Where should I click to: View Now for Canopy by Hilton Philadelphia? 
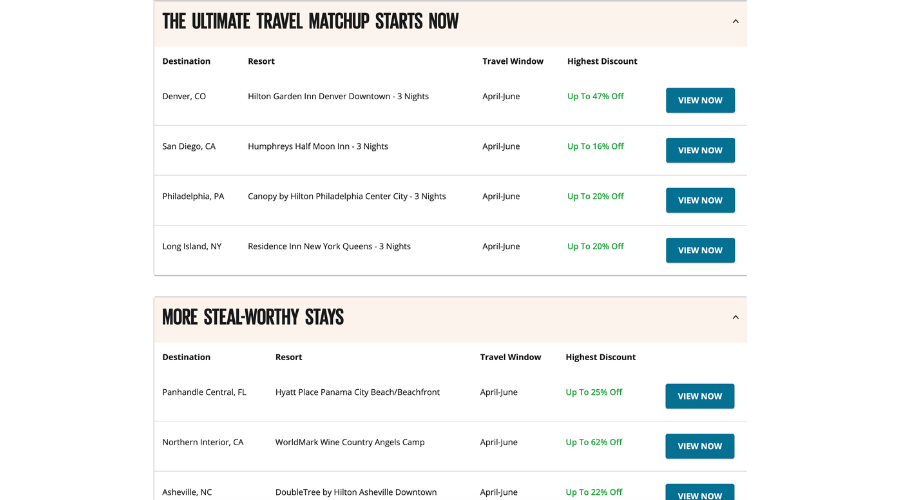(x=700, y=200)
